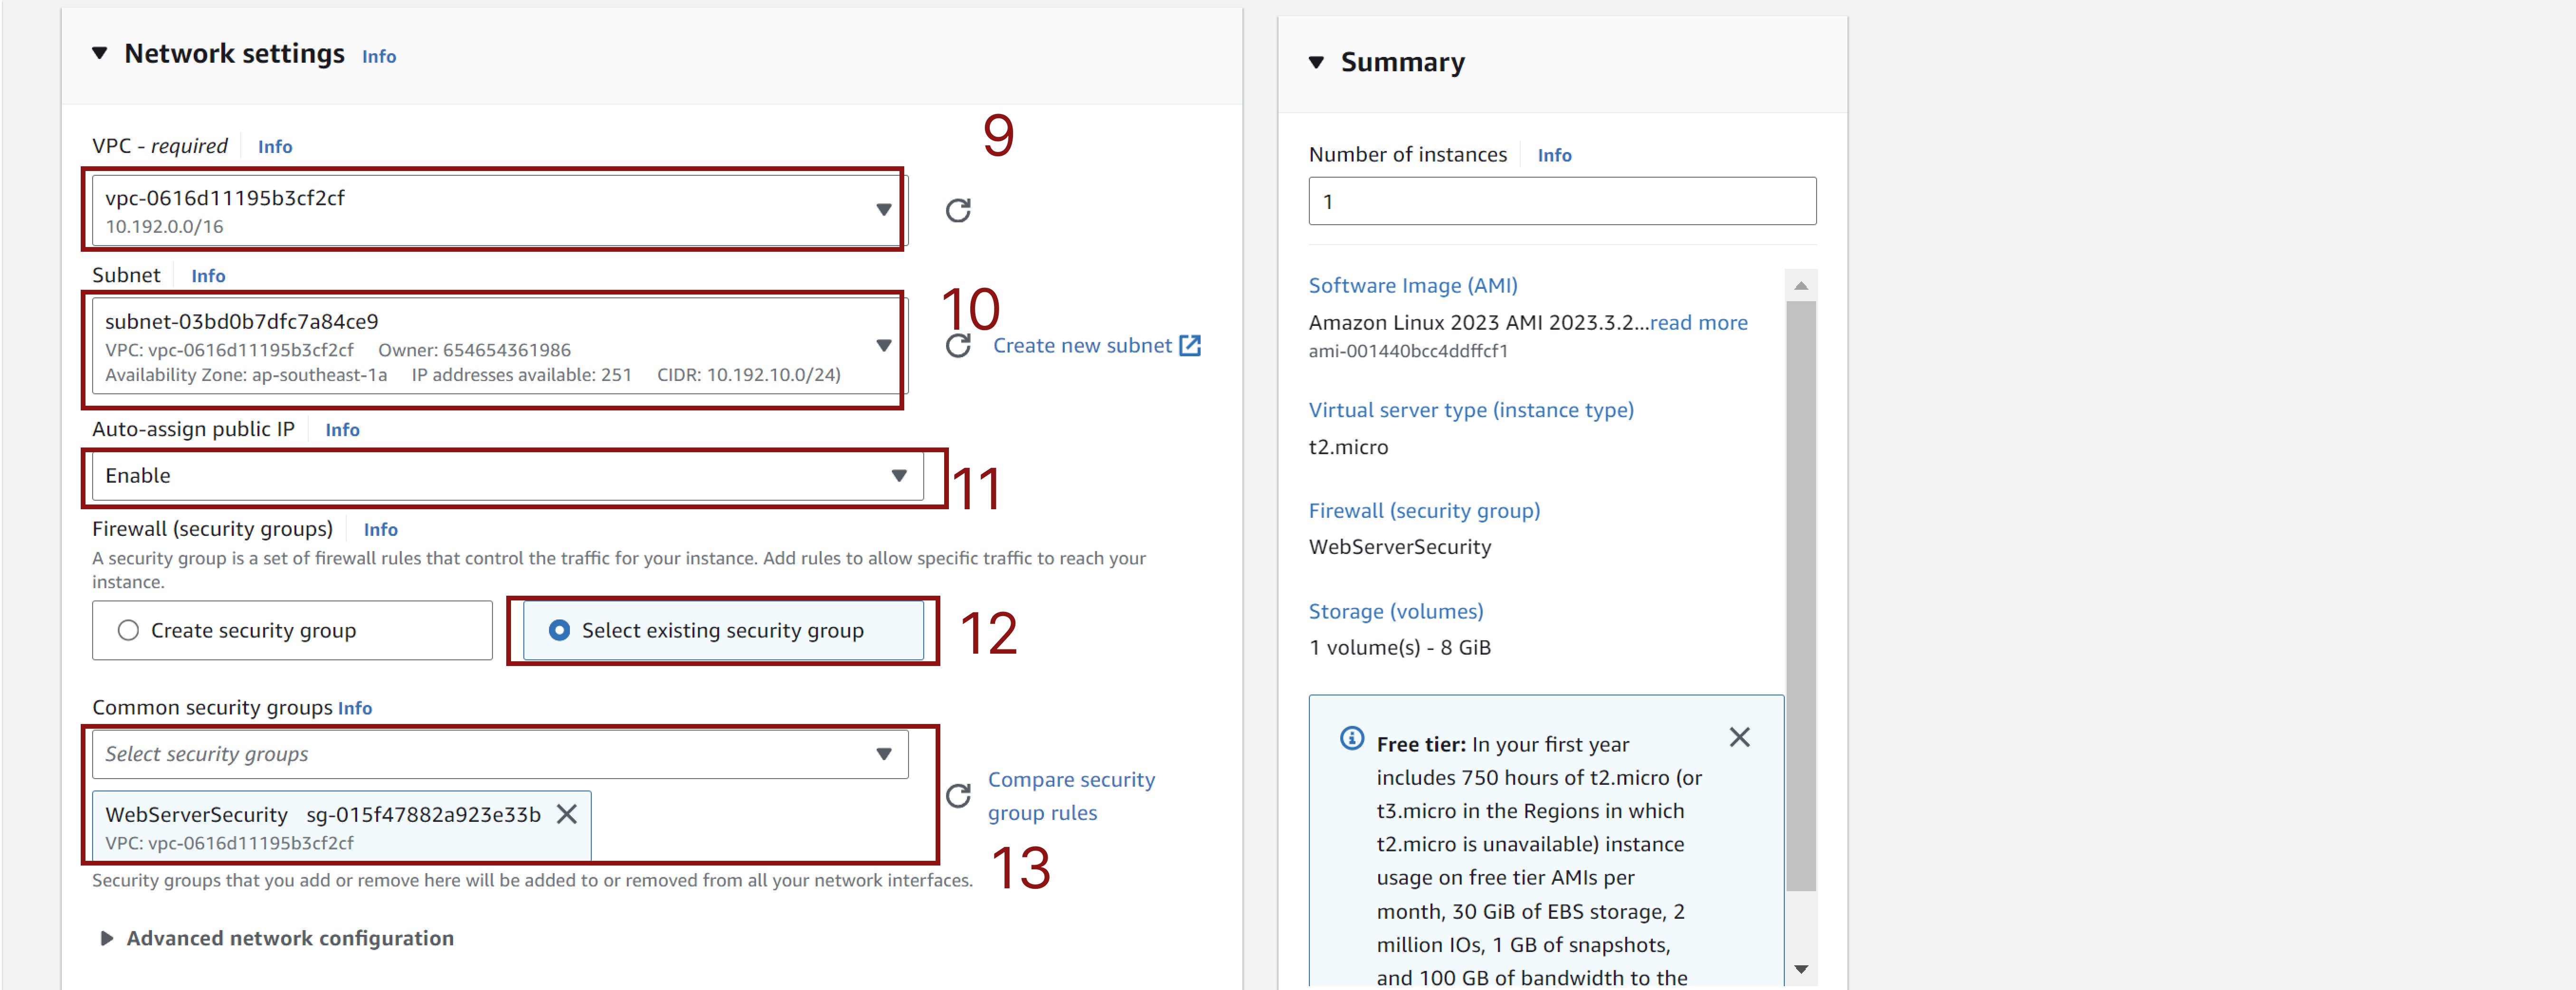Open Info link for Subnet
2576x990 pixels.
pos(208,276)
